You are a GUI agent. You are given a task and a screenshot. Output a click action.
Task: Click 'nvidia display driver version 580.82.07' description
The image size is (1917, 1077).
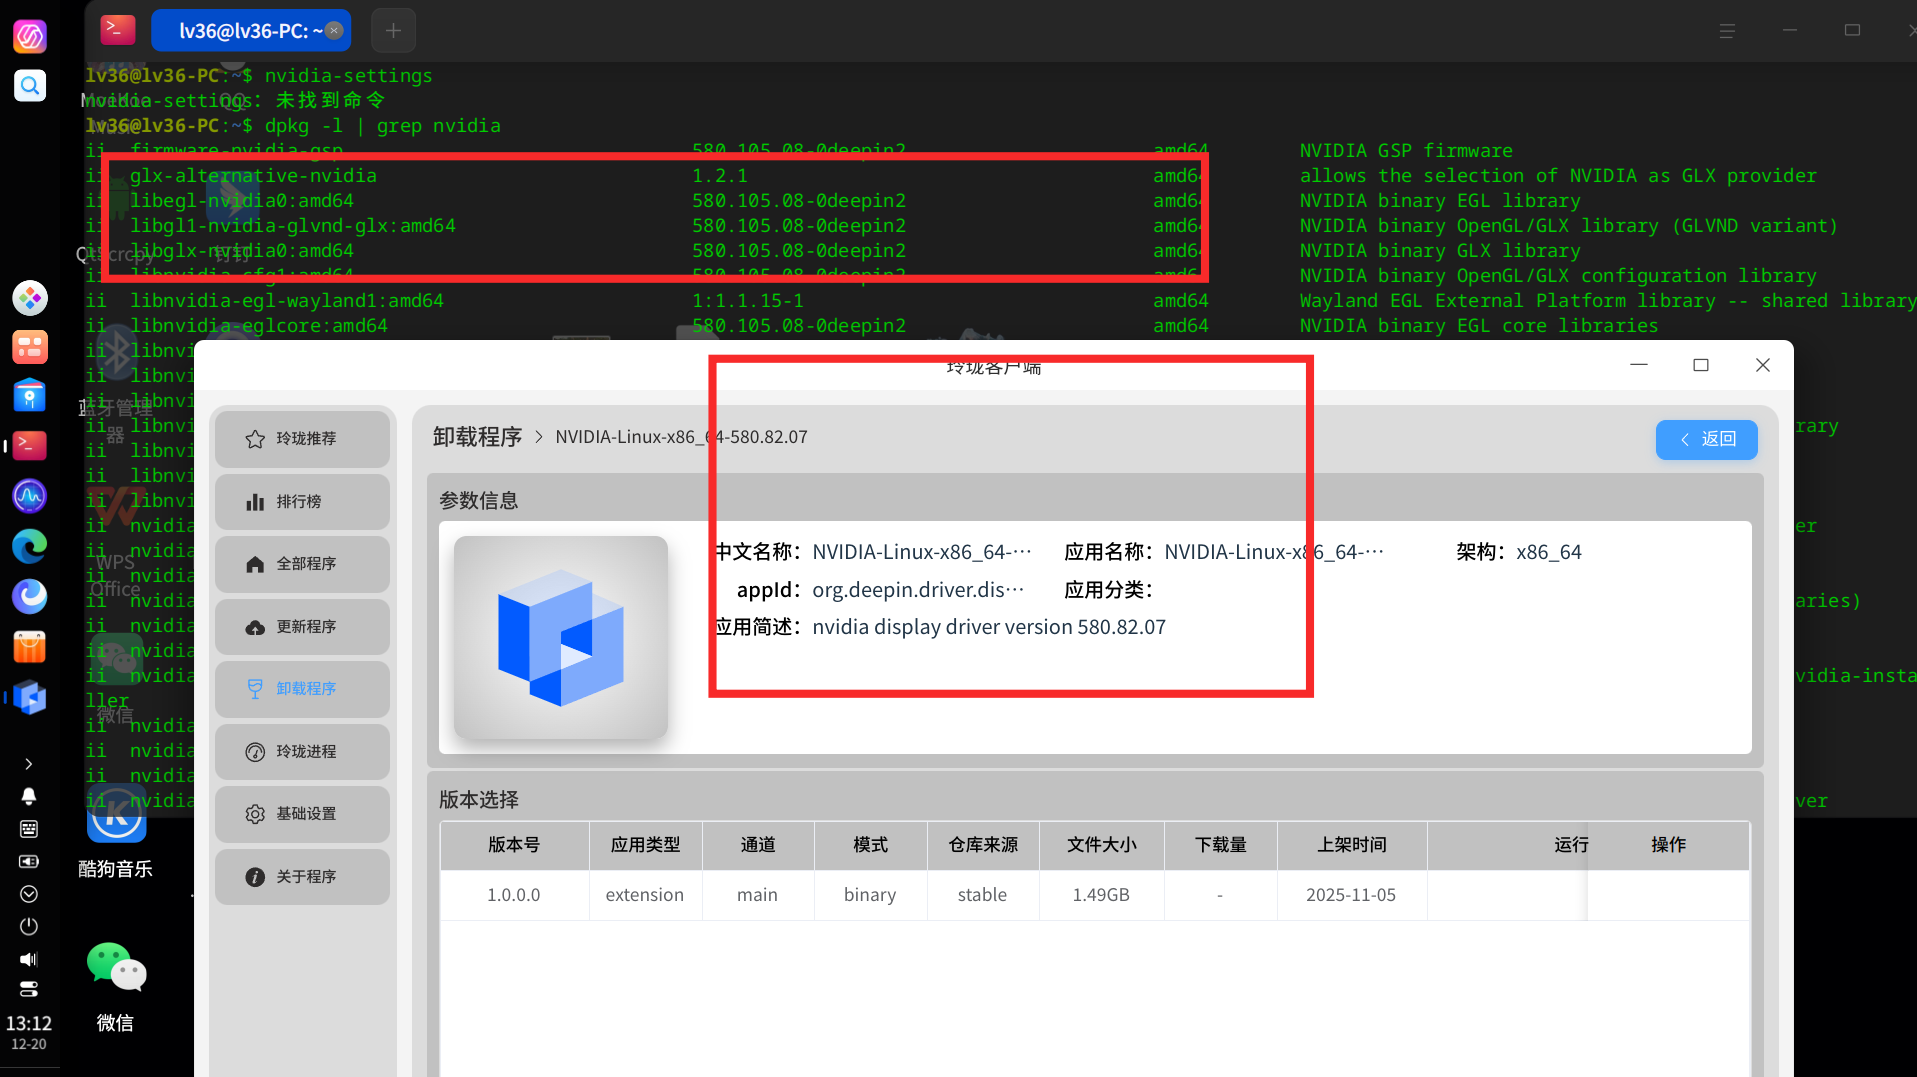pyautogui.click(x=989, y=627)
